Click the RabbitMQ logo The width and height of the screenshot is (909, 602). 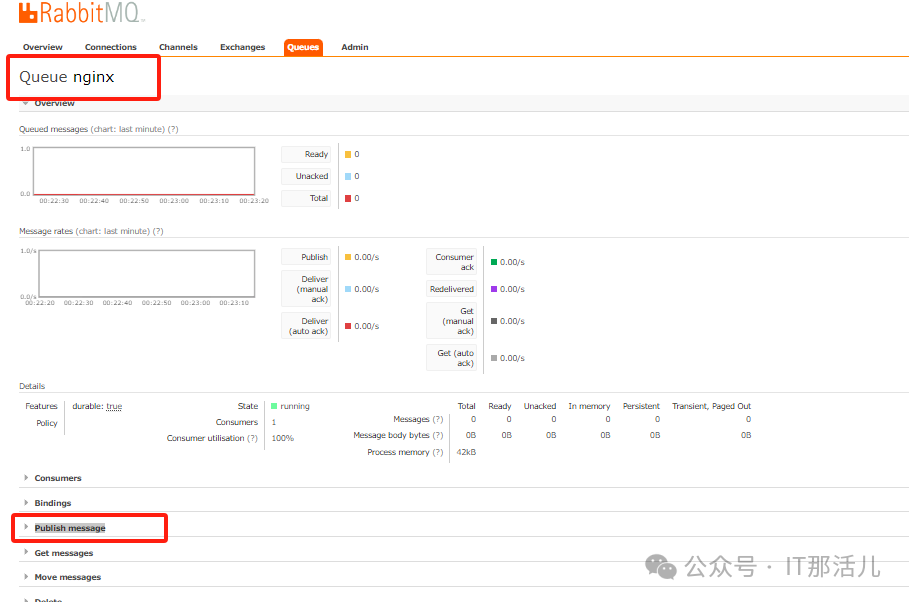(81, 12)
